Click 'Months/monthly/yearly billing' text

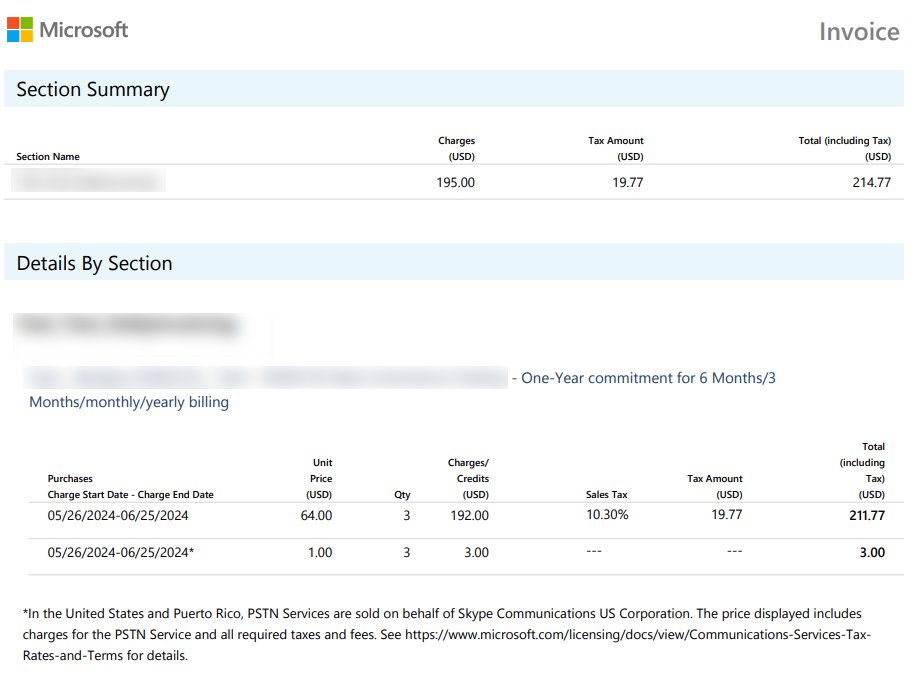pos(129,403)
